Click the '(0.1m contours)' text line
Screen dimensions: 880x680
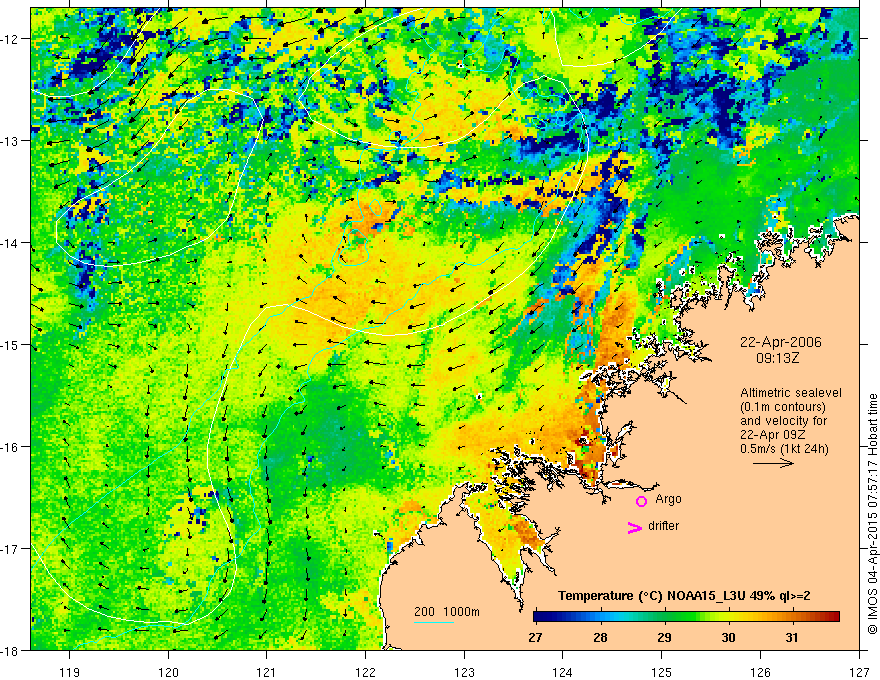[783, 407]
